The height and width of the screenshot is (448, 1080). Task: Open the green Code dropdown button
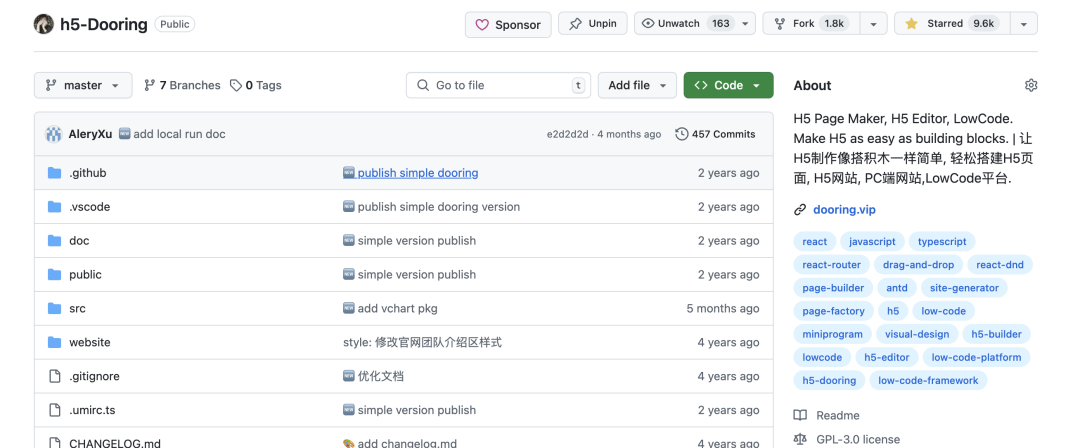click(x=728, y=85)
